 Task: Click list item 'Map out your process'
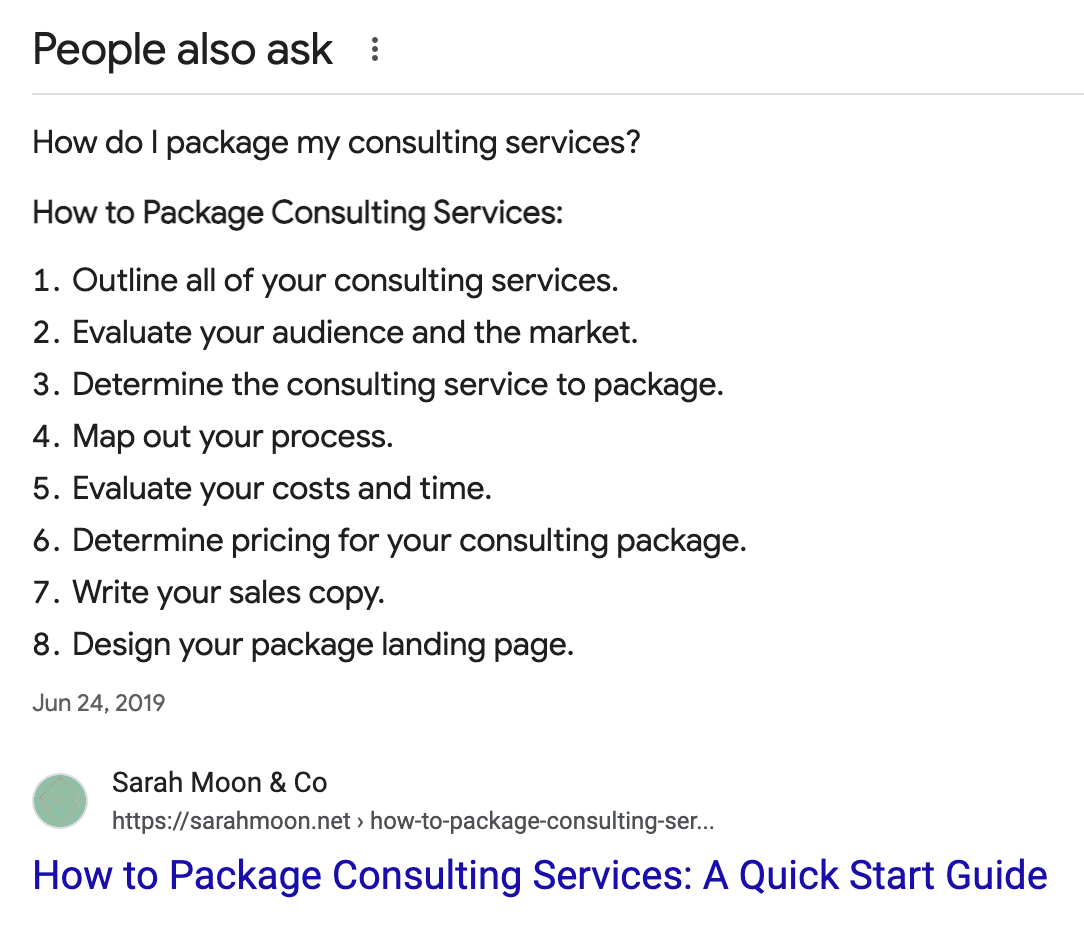click(232, 436)
